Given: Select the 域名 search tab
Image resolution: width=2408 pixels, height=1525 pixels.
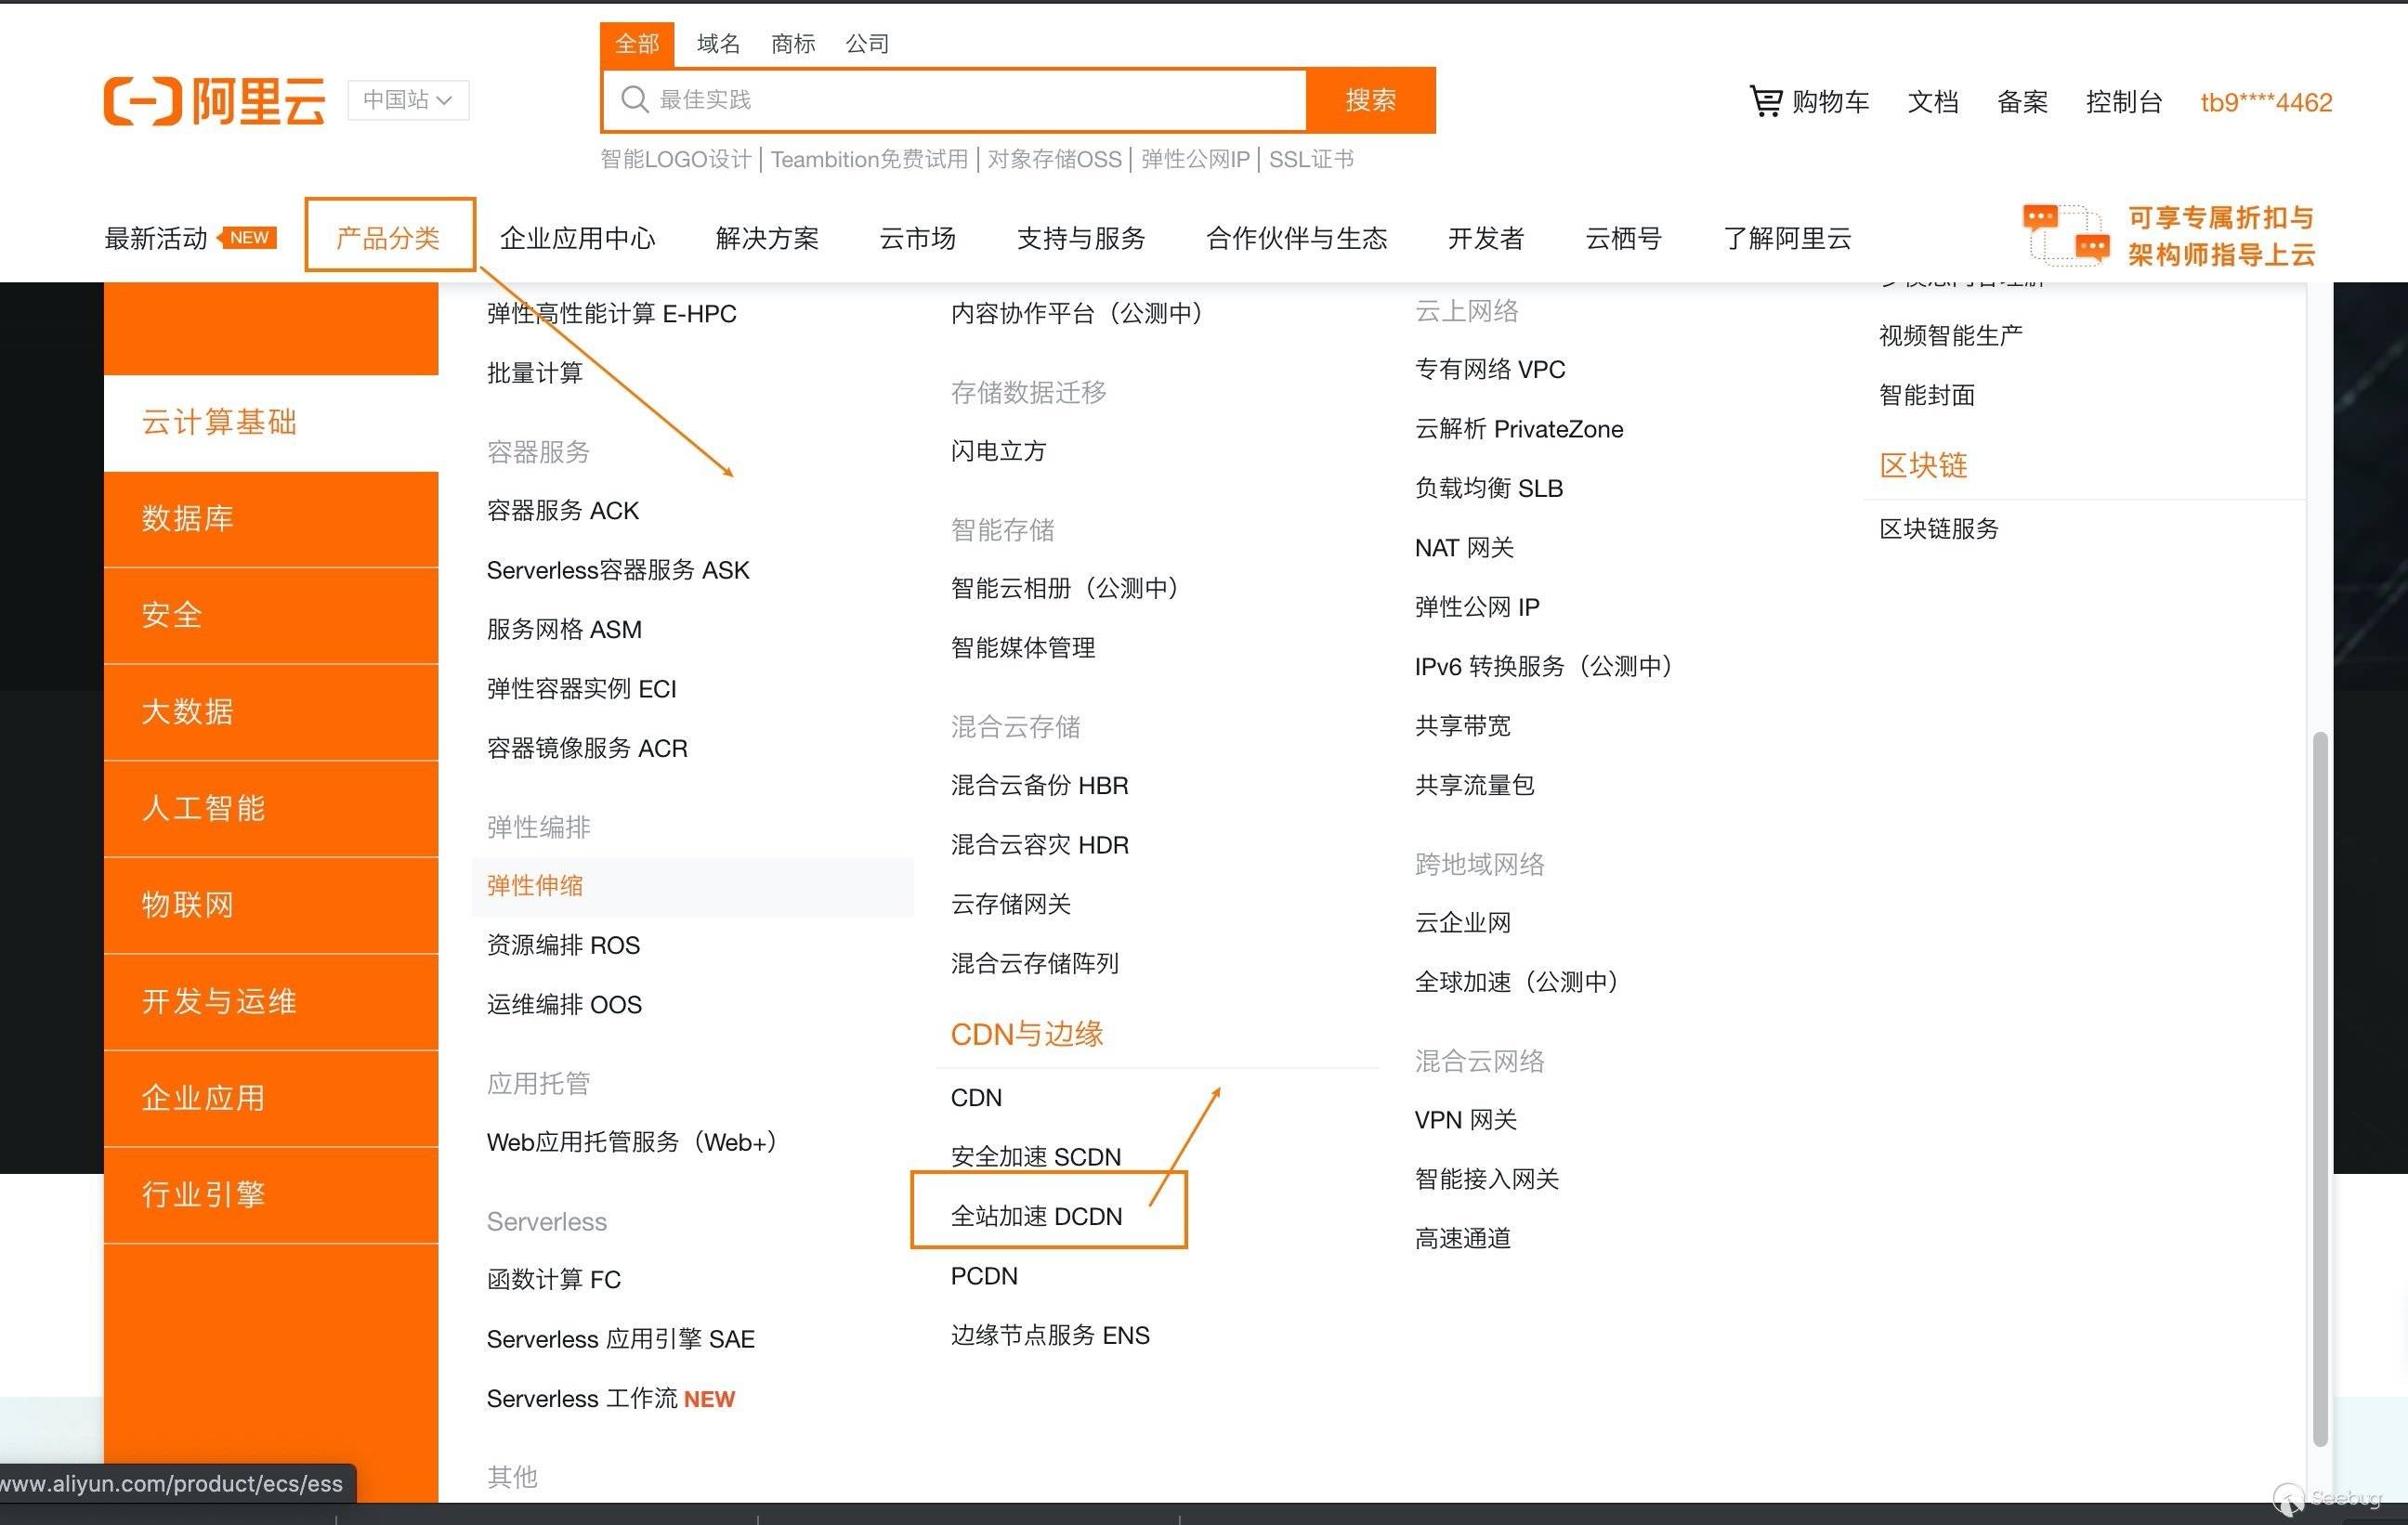Looking at the screenshot, I should (718, 44).
